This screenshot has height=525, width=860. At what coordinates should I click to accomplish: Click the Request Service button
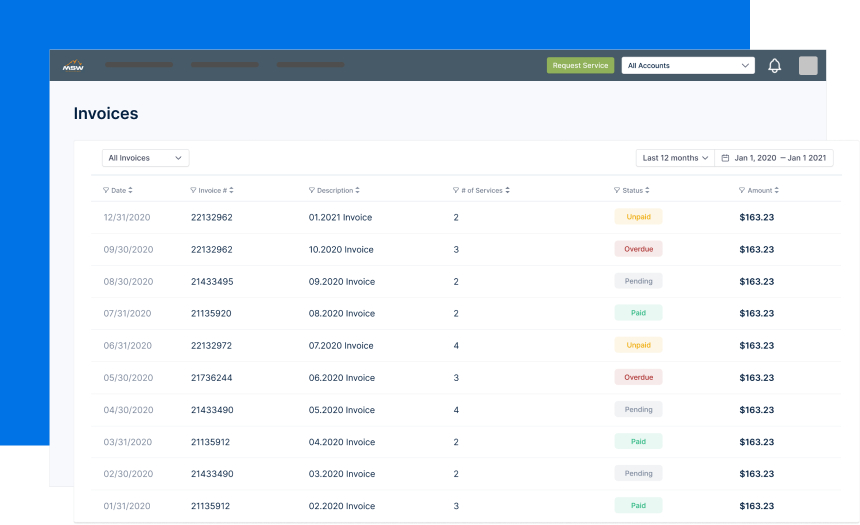click(x=580, y=65)
